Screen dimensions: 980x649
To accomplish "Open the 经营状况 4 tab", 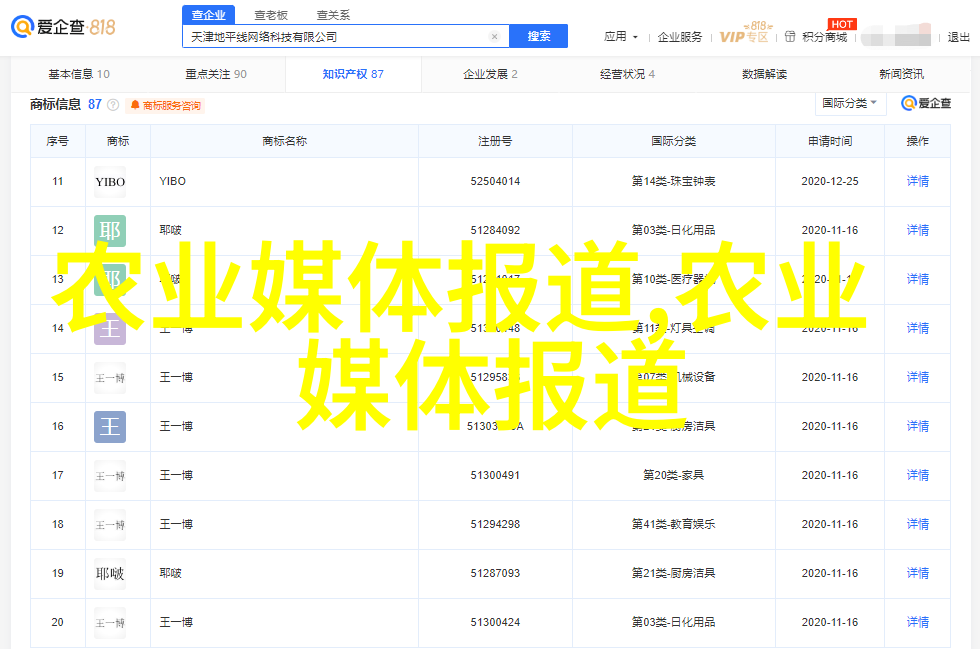I will click(x=628, y=74).
